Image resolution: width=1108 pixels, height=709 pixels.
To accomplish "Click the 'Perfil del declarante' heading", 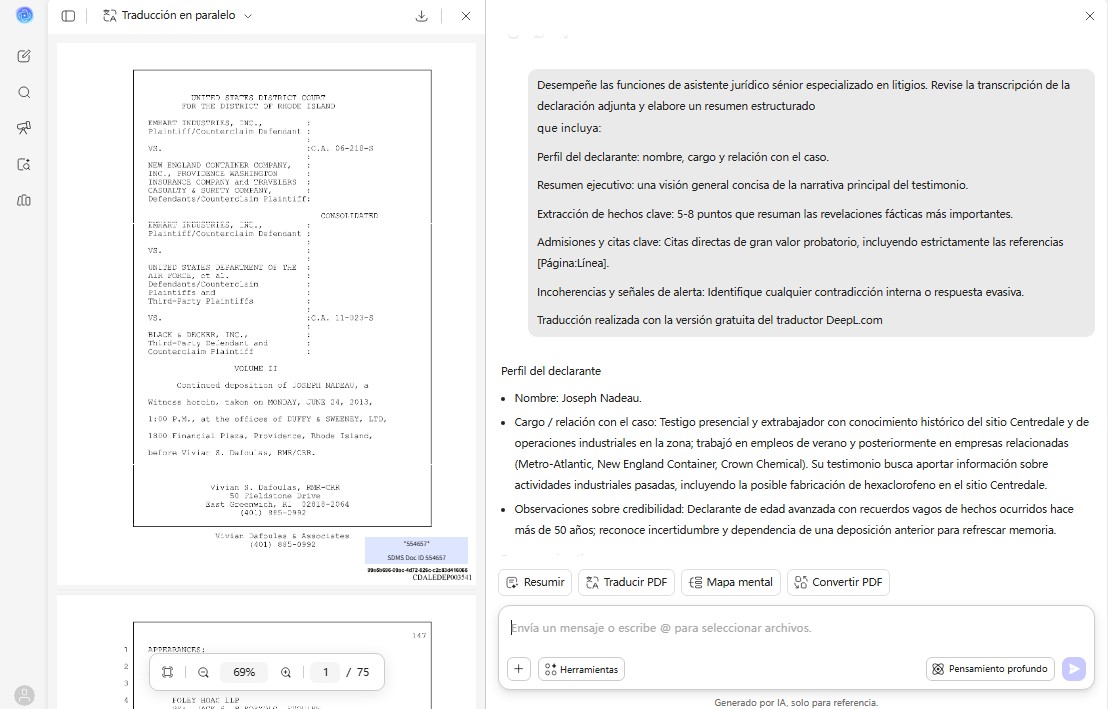I will tap(550, 371).
